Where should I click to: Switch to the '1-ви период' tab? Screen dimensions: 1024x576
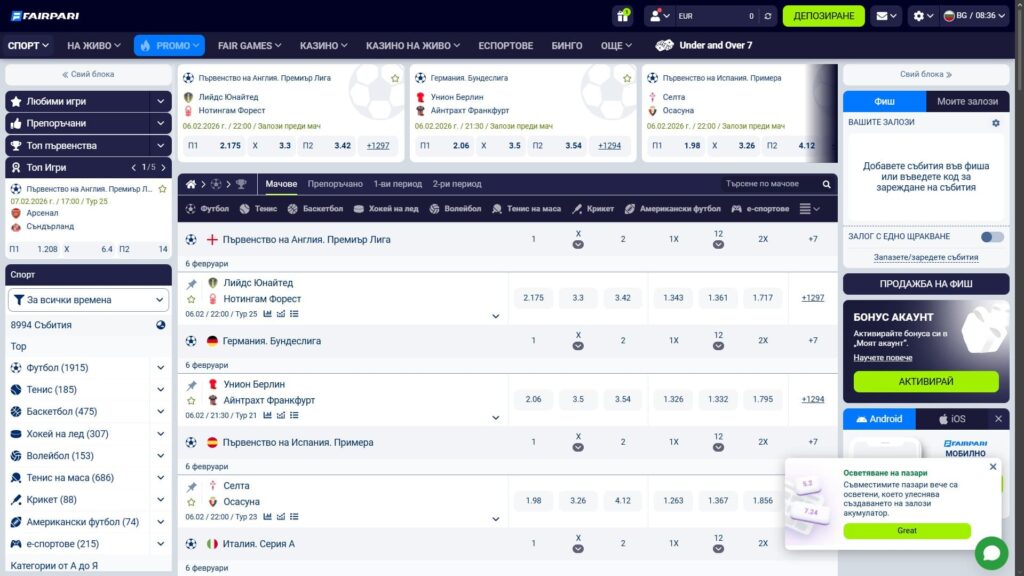397,184
